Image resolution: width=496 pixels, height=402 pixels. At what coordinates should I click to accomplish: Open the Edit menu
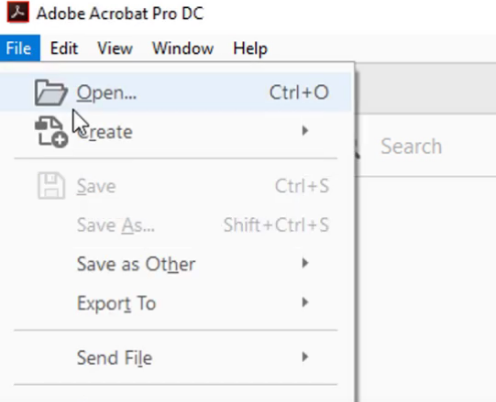[64, 48]
